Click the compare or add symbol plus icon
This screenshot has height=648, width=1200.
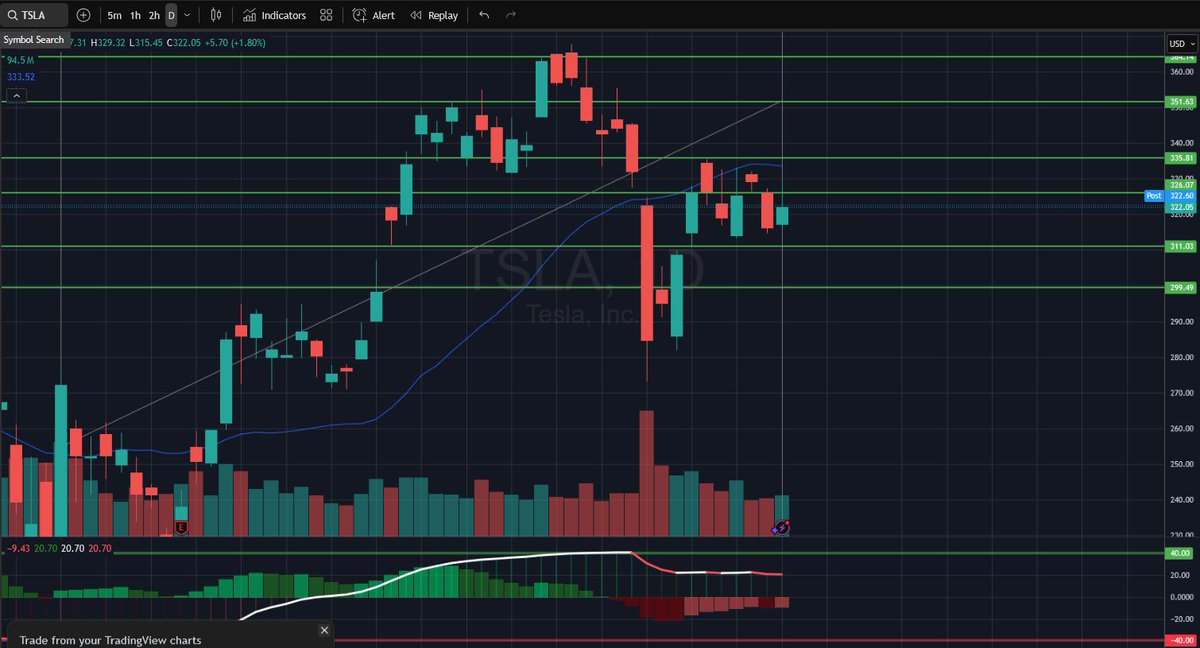[83, 15]
